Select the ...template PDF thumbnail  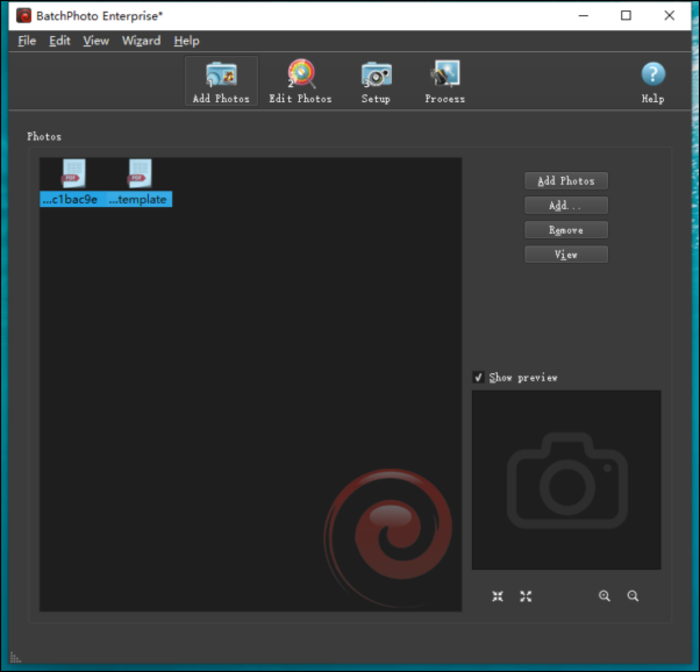139,174
